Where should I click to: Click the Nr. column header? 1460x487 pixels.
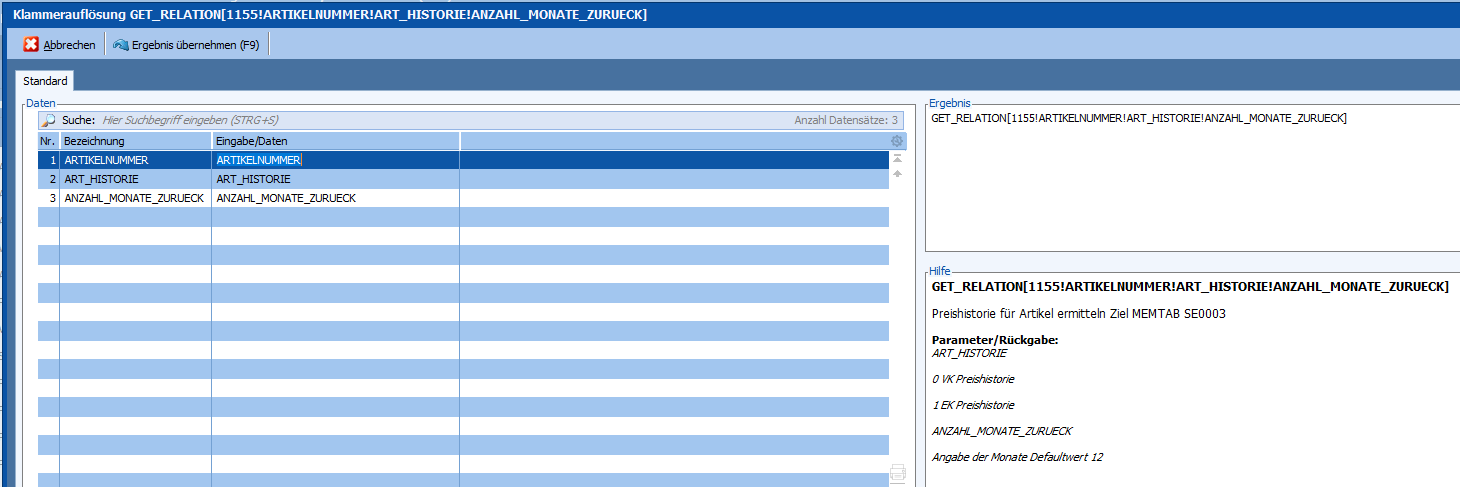click(48, 141)
